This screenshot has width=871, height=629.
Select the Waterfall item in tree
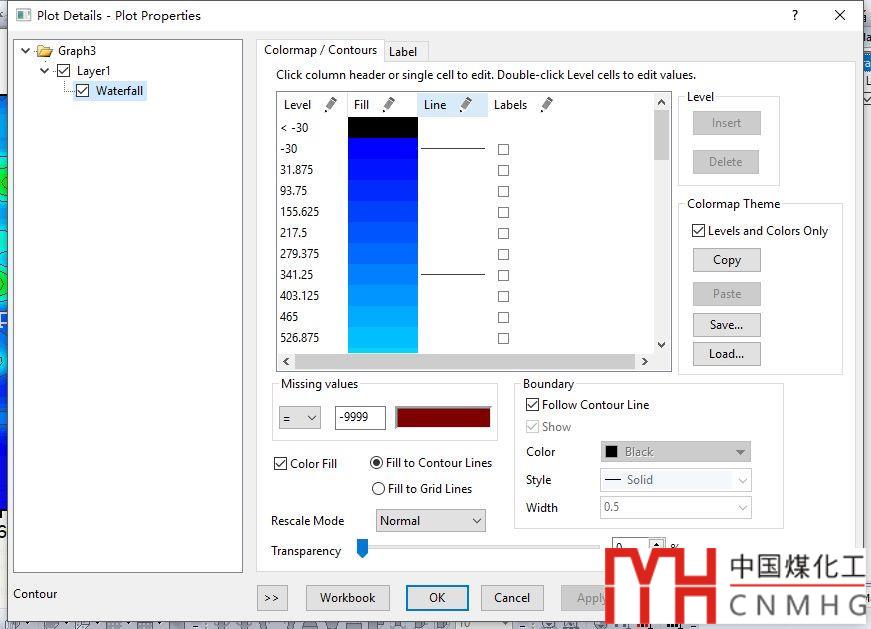pyautogui.click(x=119, y=91)
